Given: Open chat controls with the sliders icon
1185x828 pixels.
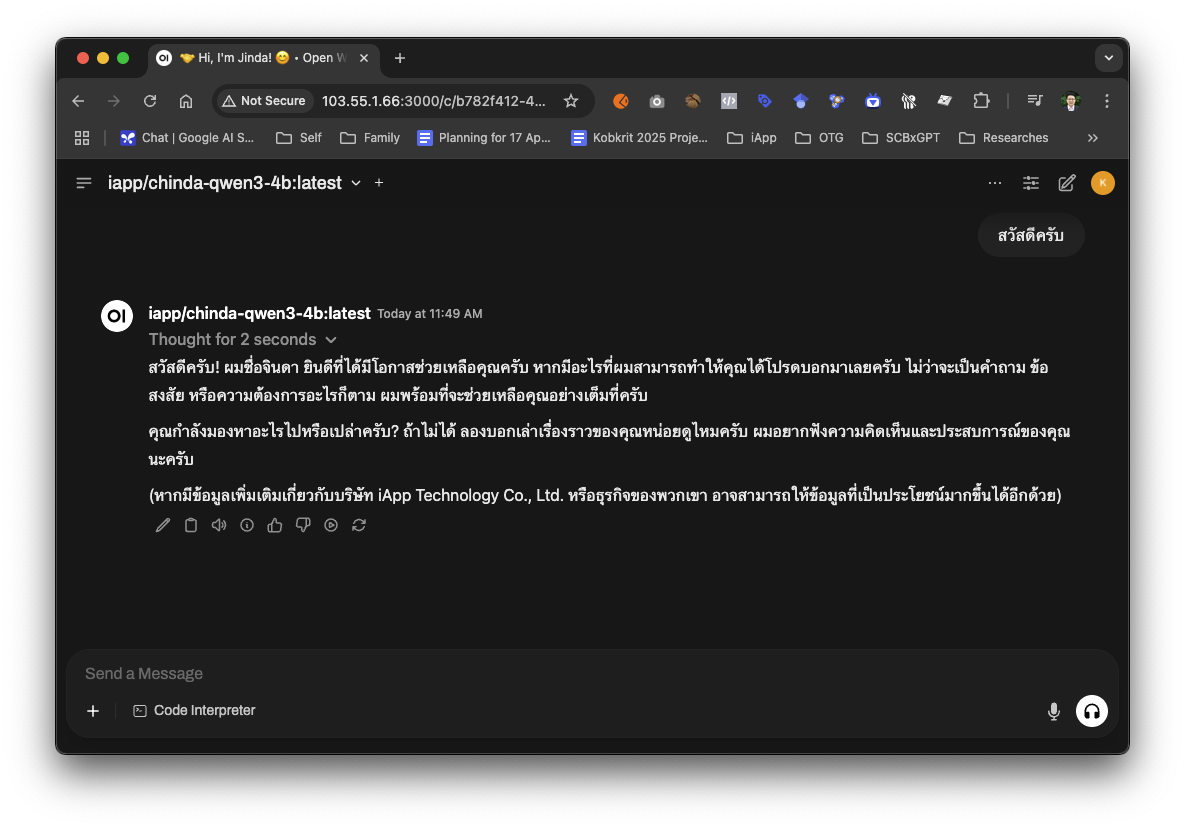Looking at the screenshot, I should click(1030, 182).
